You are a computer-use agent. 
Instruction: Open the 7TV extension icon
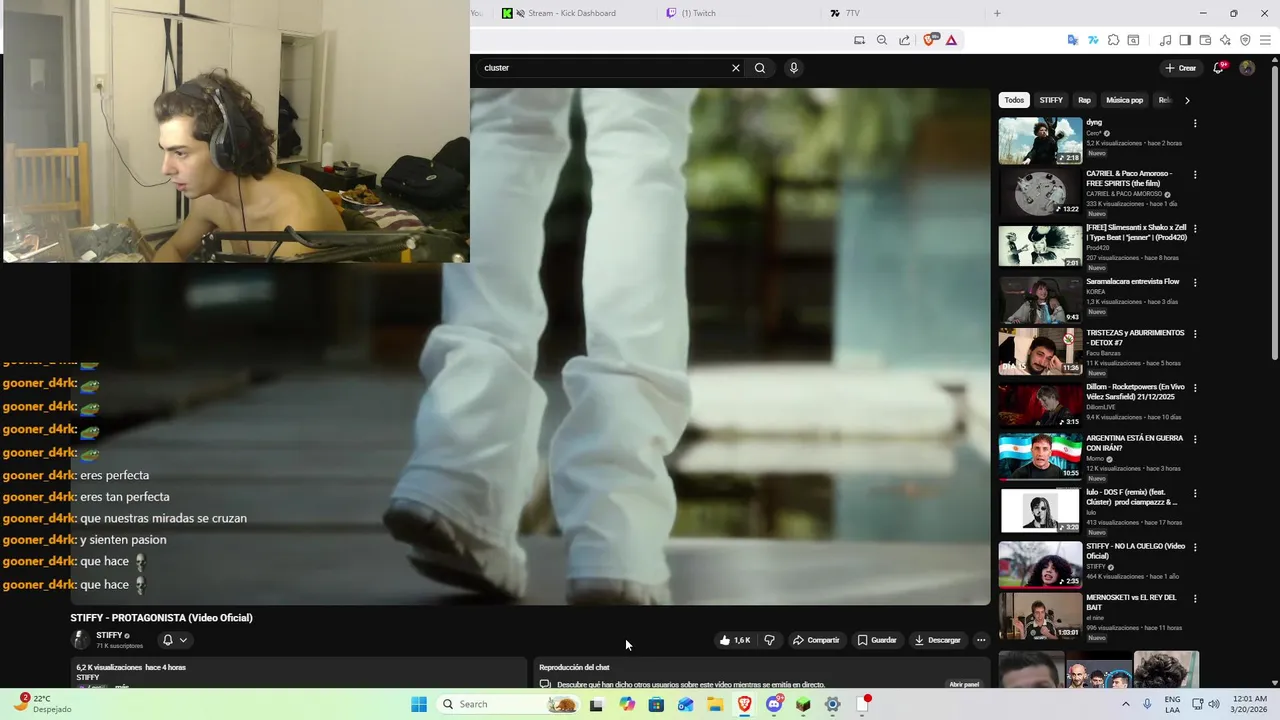1093,40
